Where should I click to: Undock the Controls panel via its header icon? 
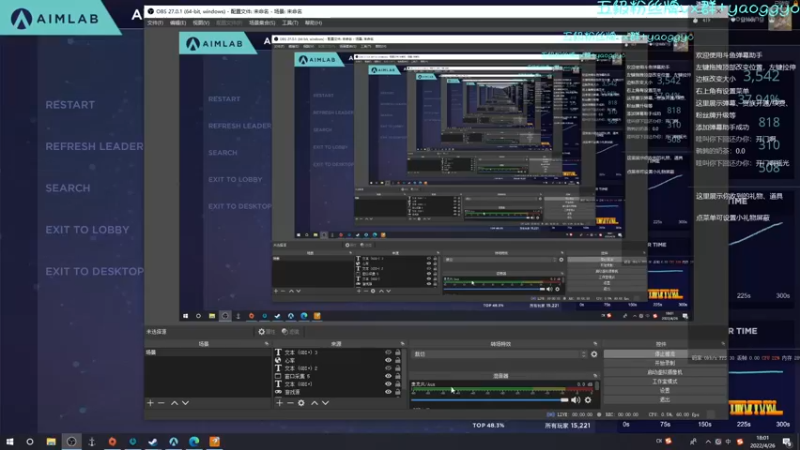tap(723, 344)
